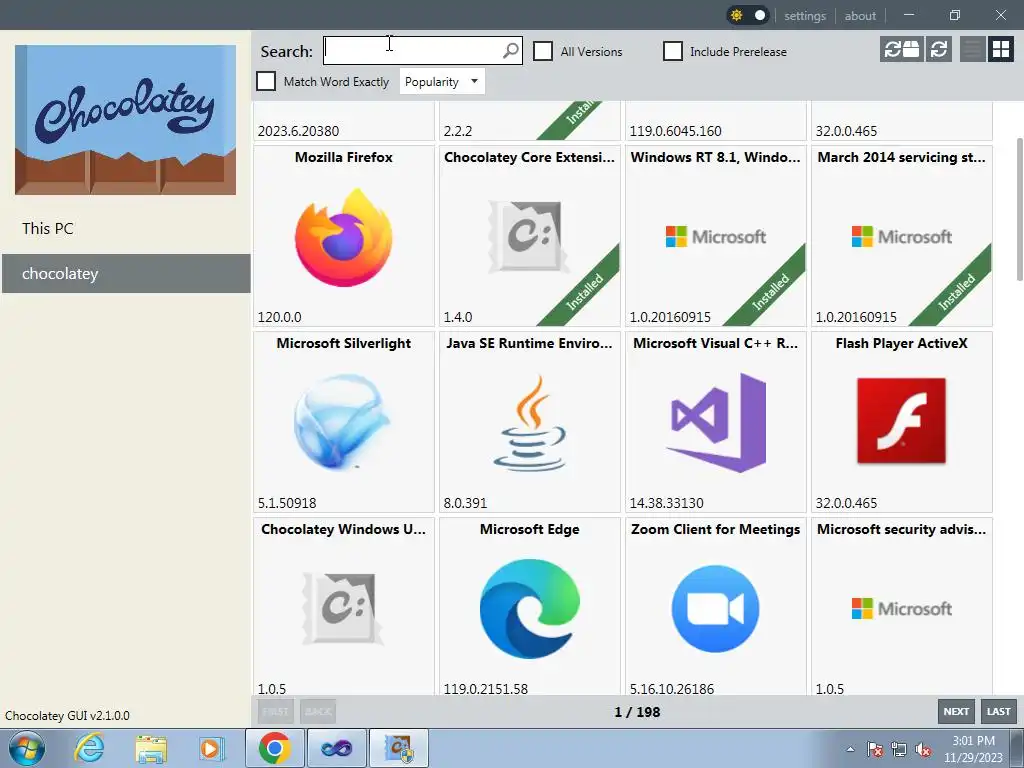Open settings from the title bar

click(805, 16)
